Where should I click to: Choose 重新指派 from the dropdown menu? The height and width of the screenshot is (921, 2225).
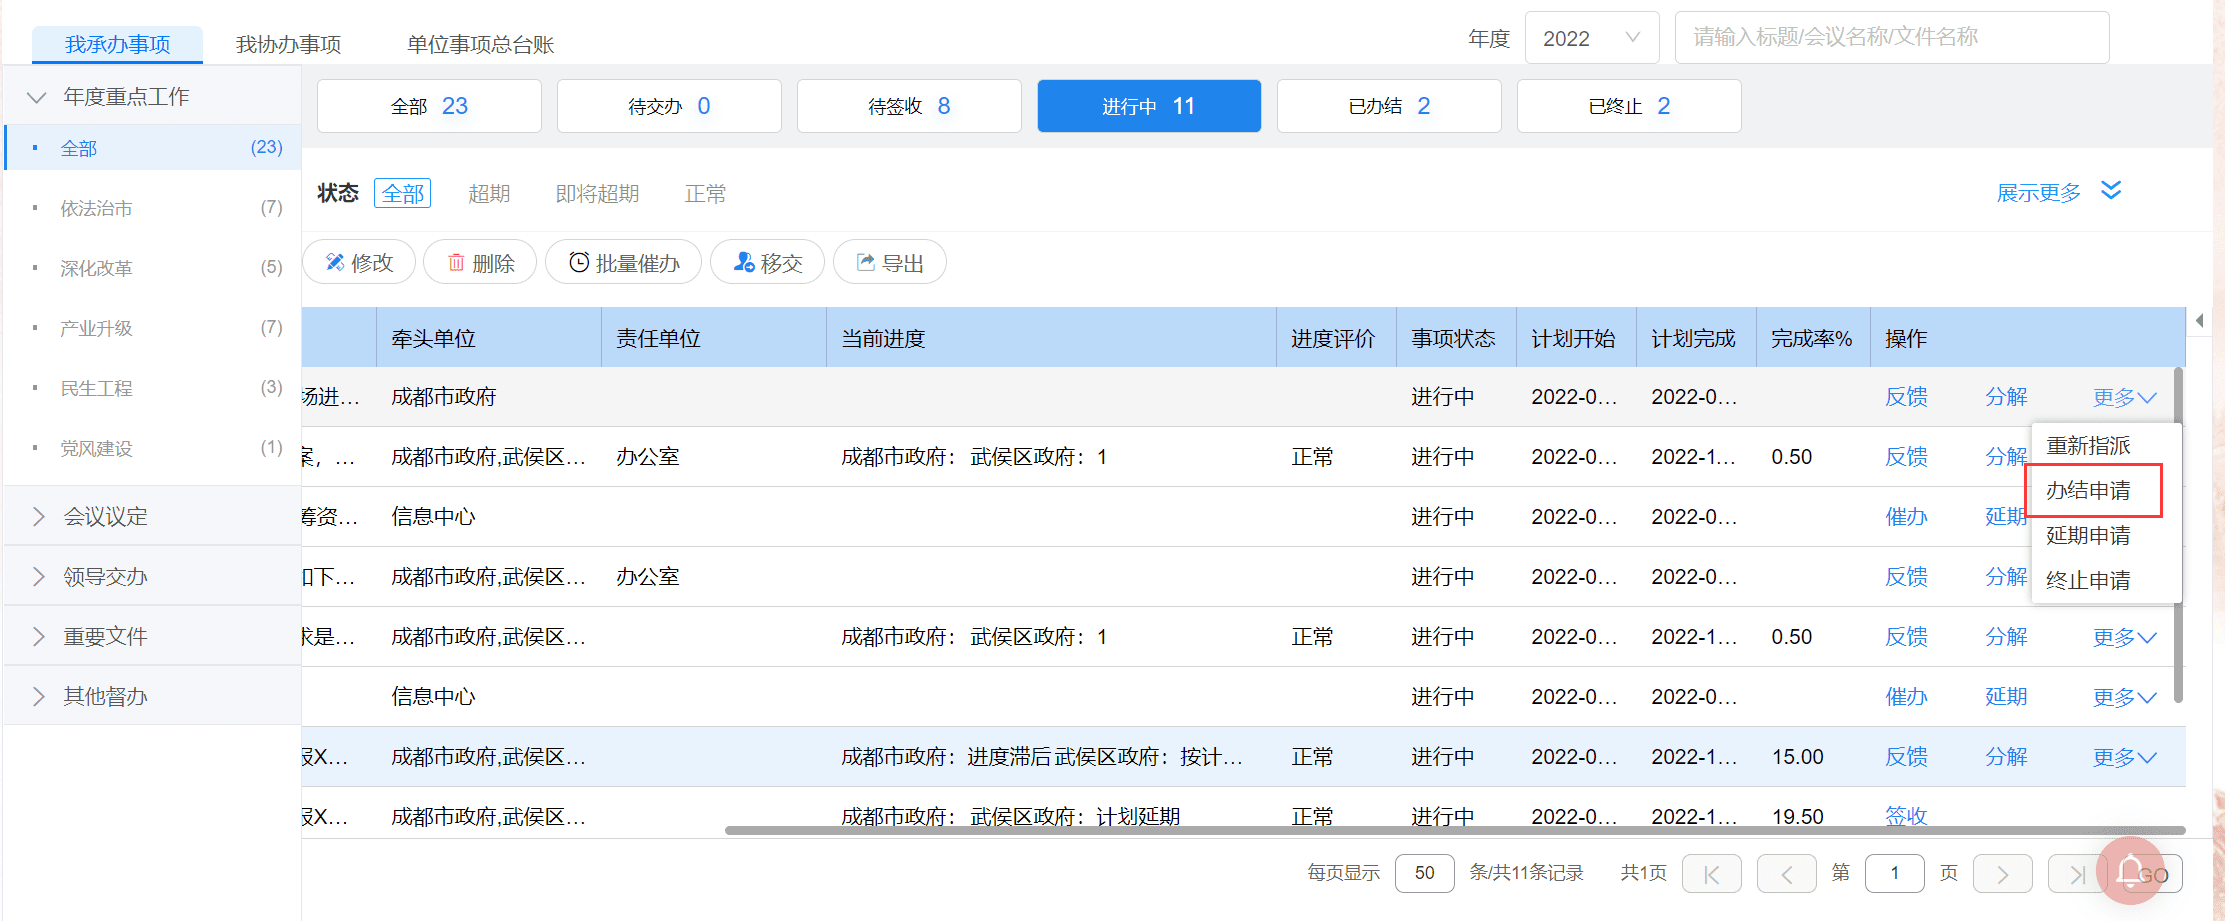click(2088, 446)
